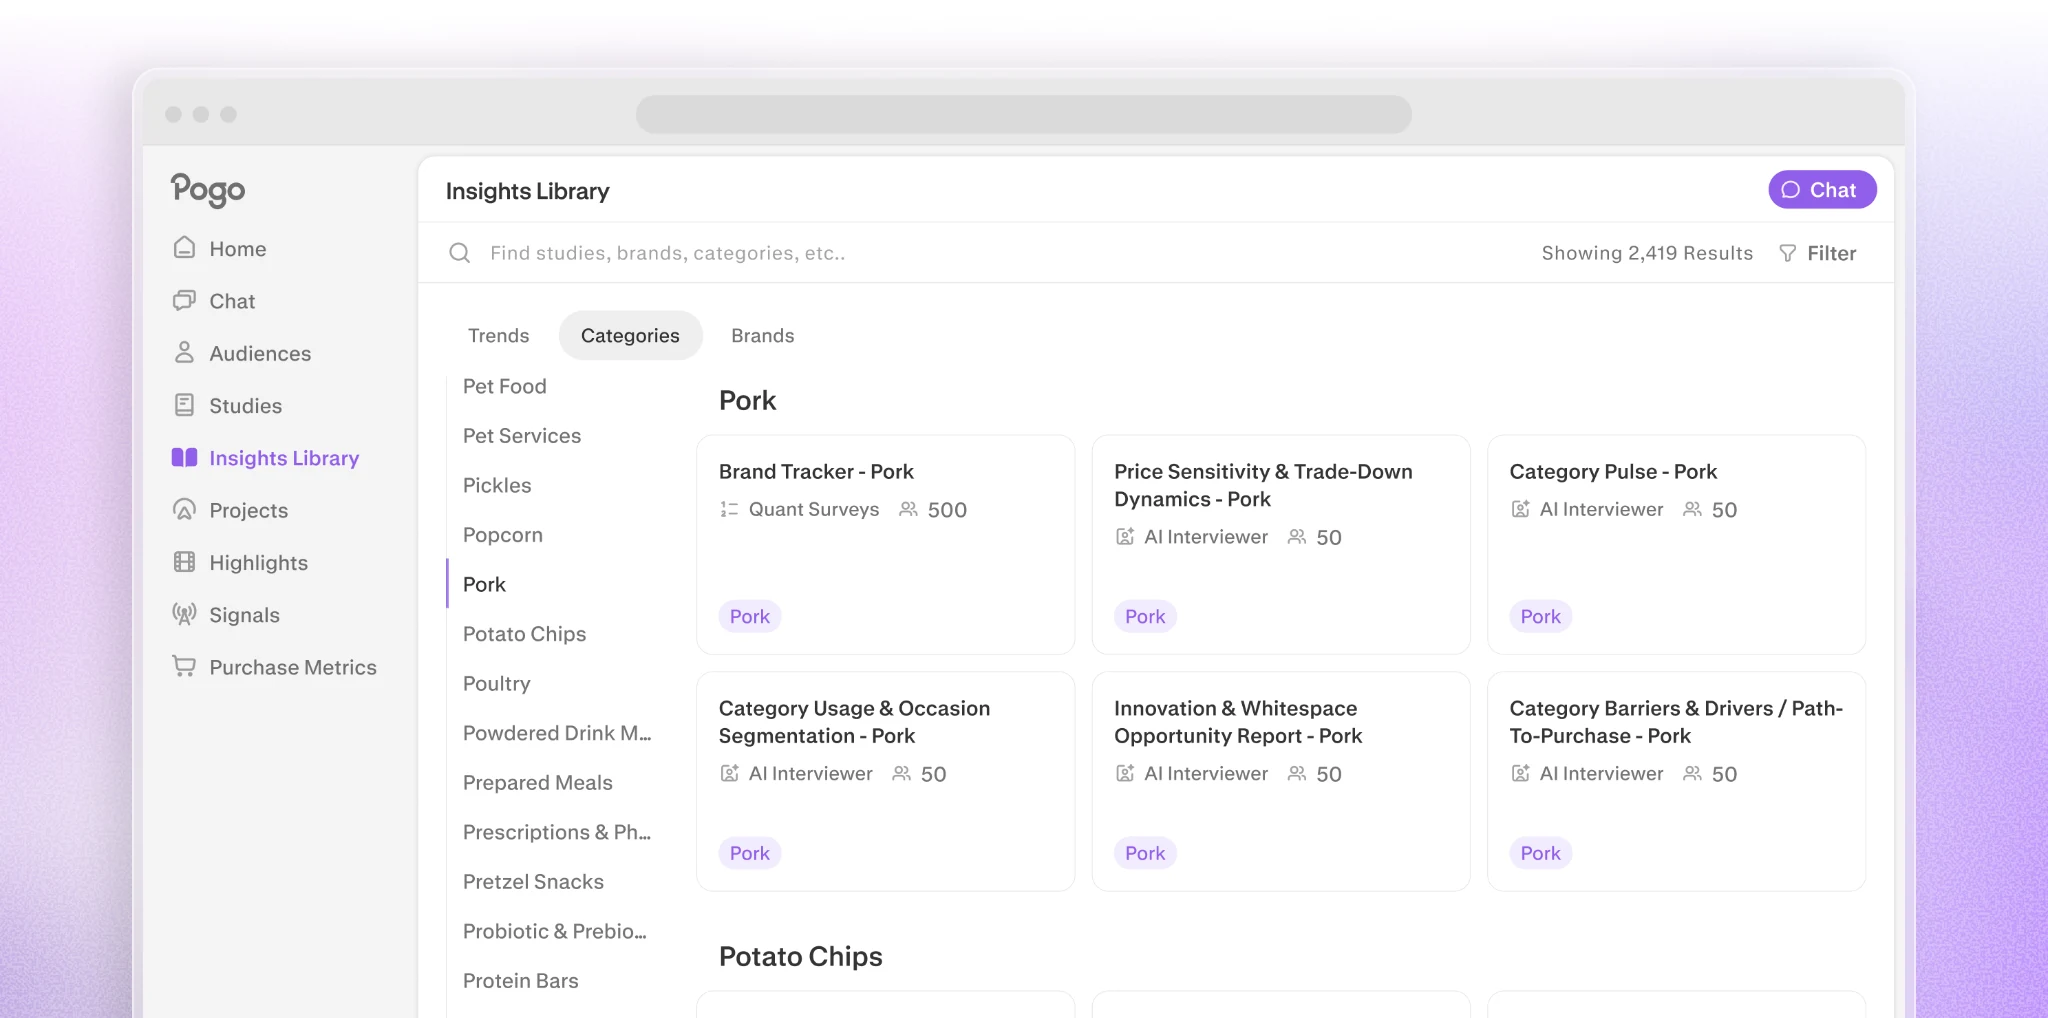Click the browser address bar
The width and height of the screenshot is (2048, 1018).
[x=1023, y=114]
